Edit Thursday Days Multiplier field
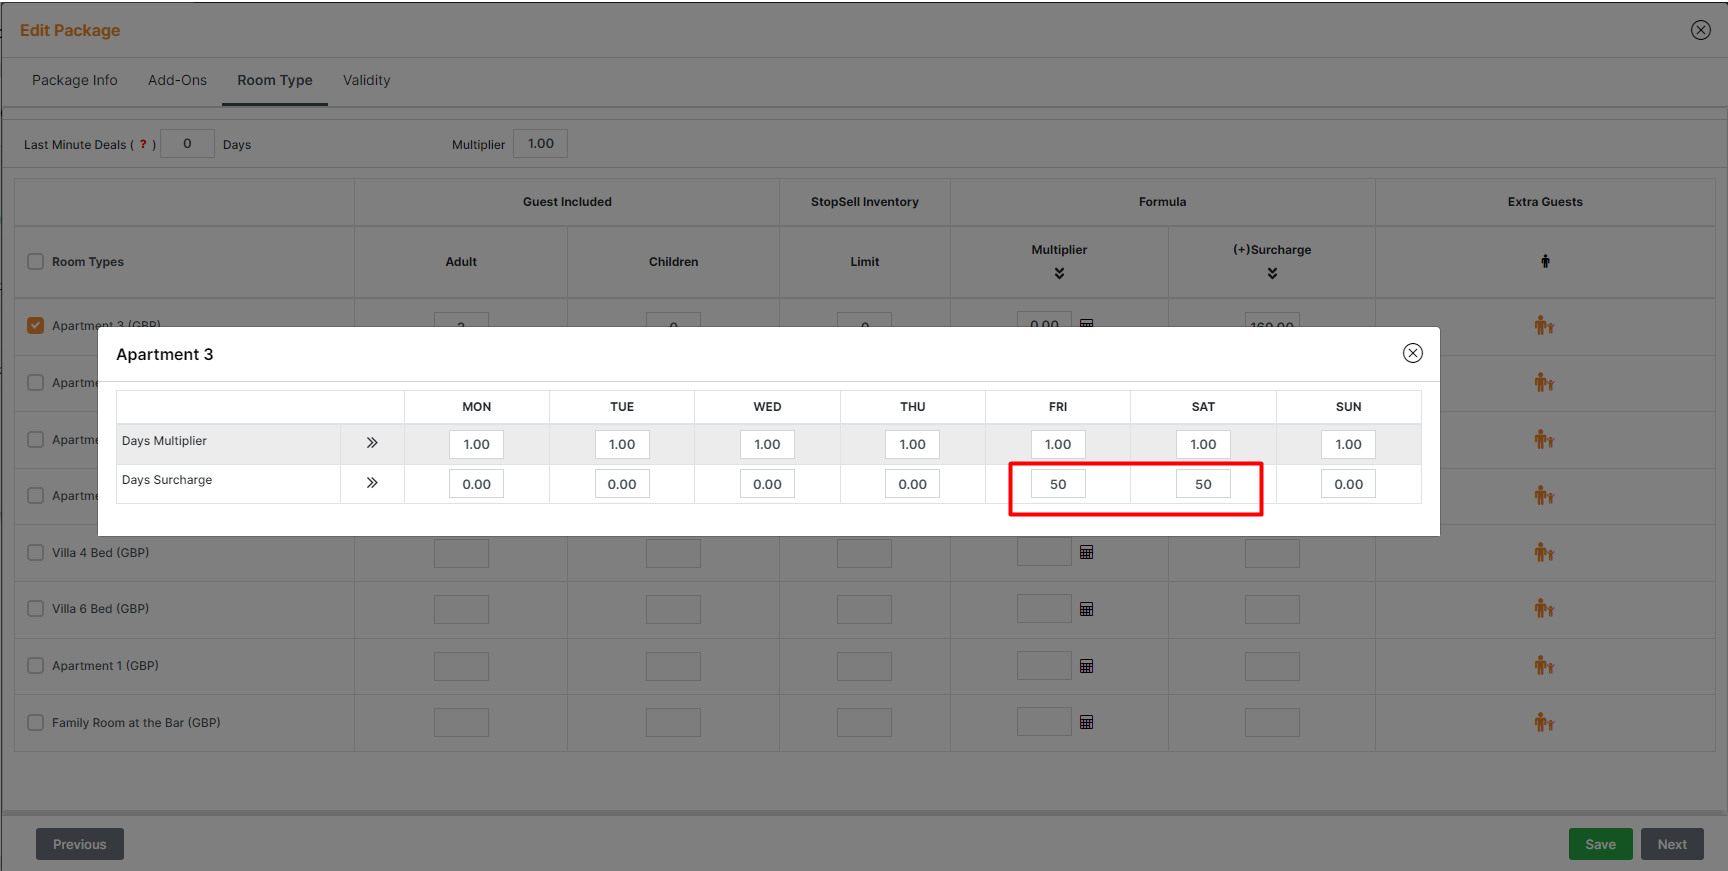Screen dimensions: 1728x871 pyautogui.click(x=912, y=444)
